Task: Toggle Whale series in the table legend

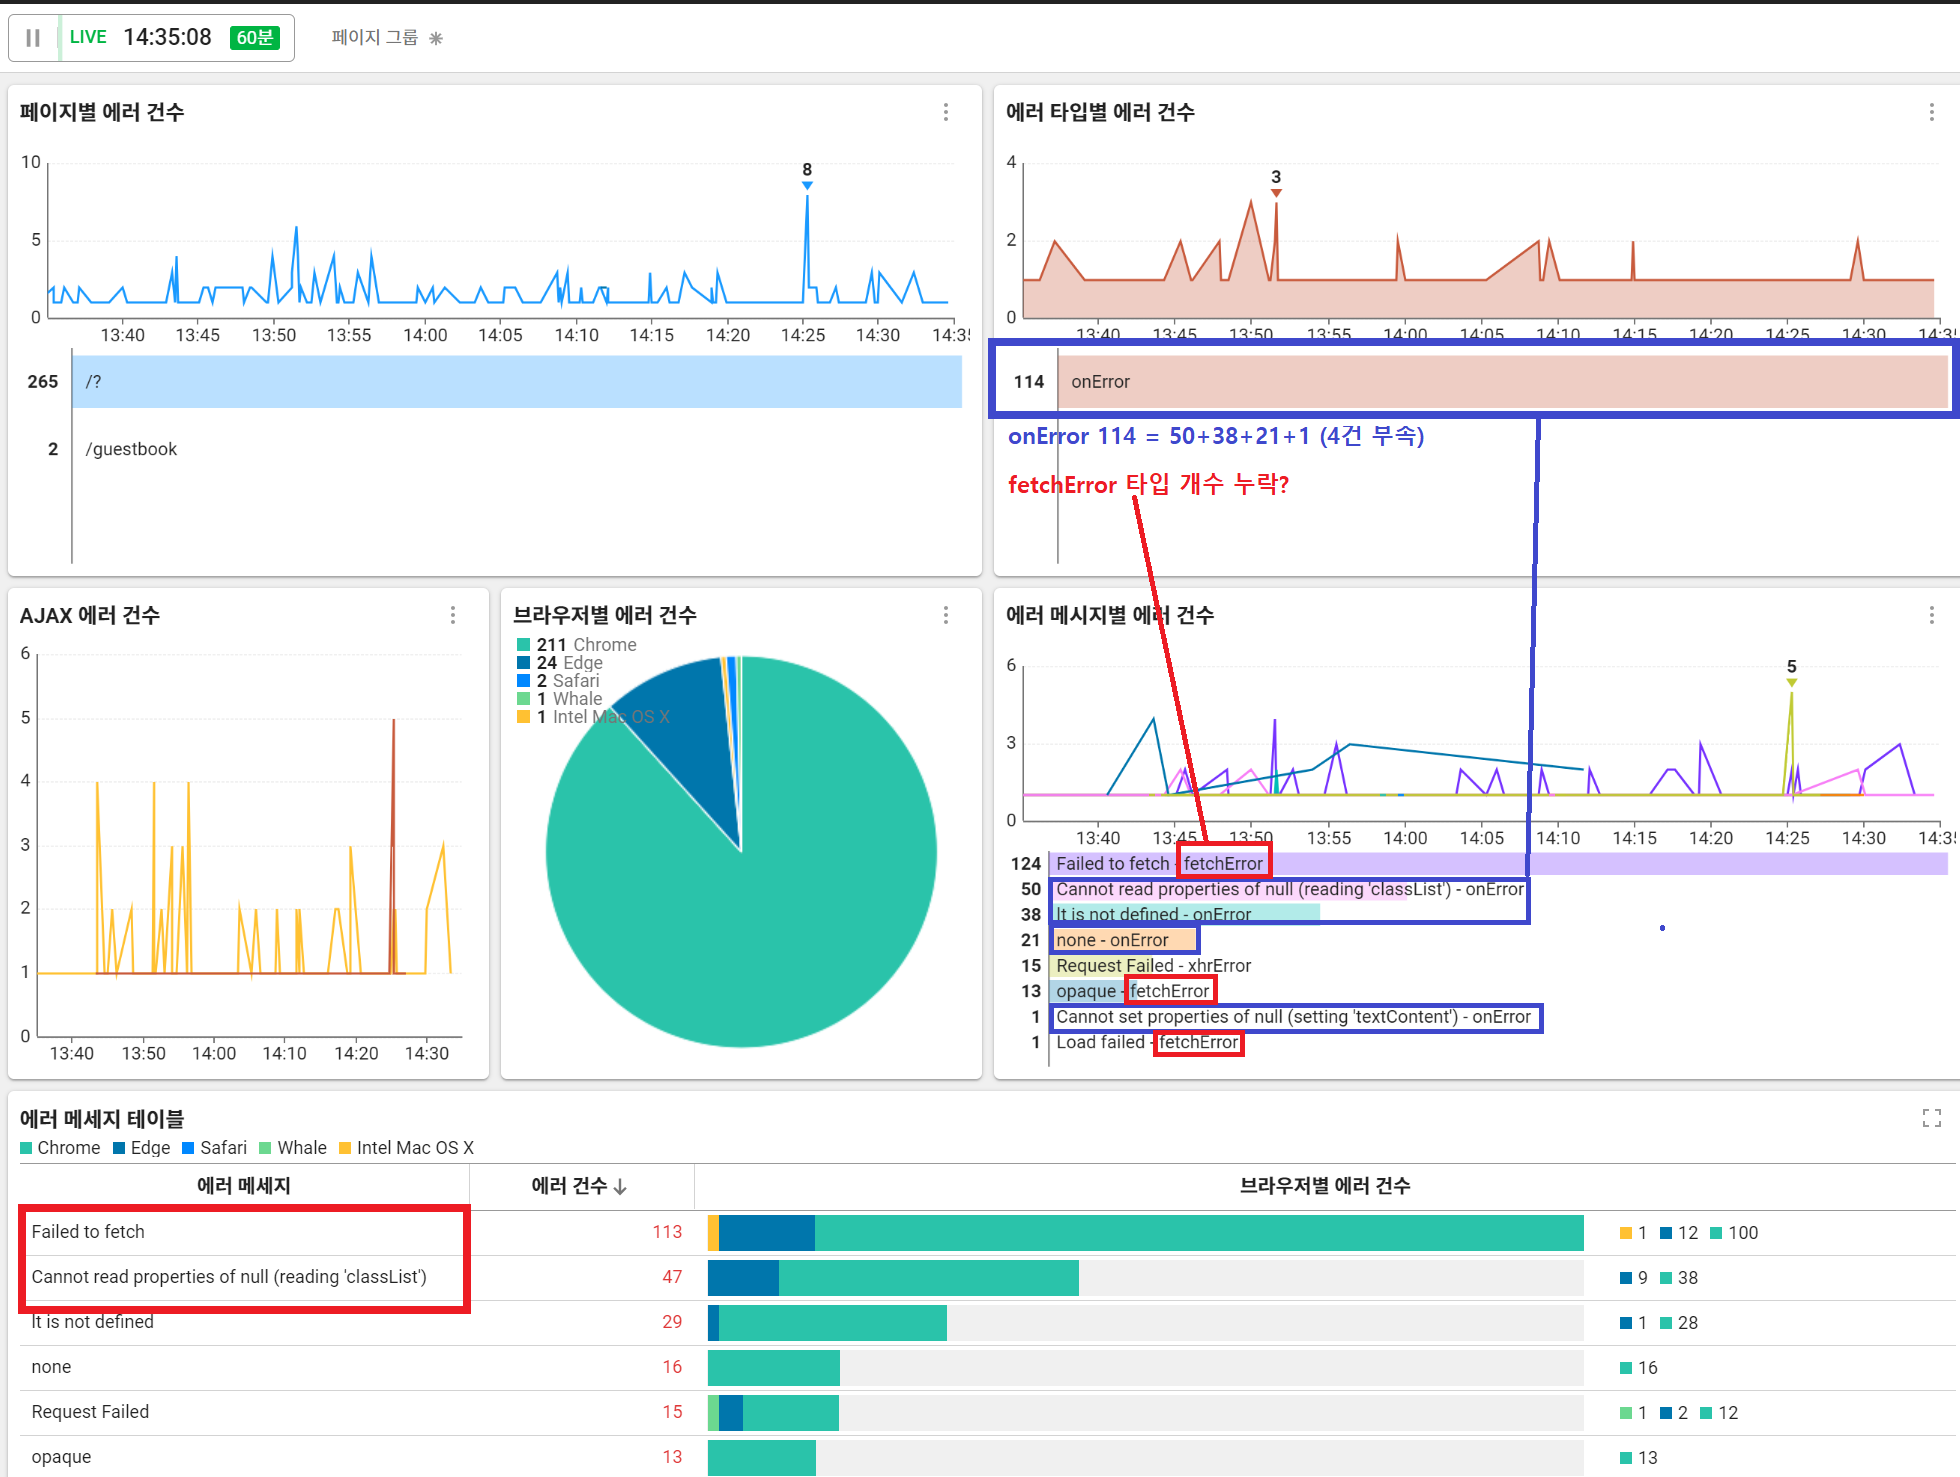Action: [293, 1148]
